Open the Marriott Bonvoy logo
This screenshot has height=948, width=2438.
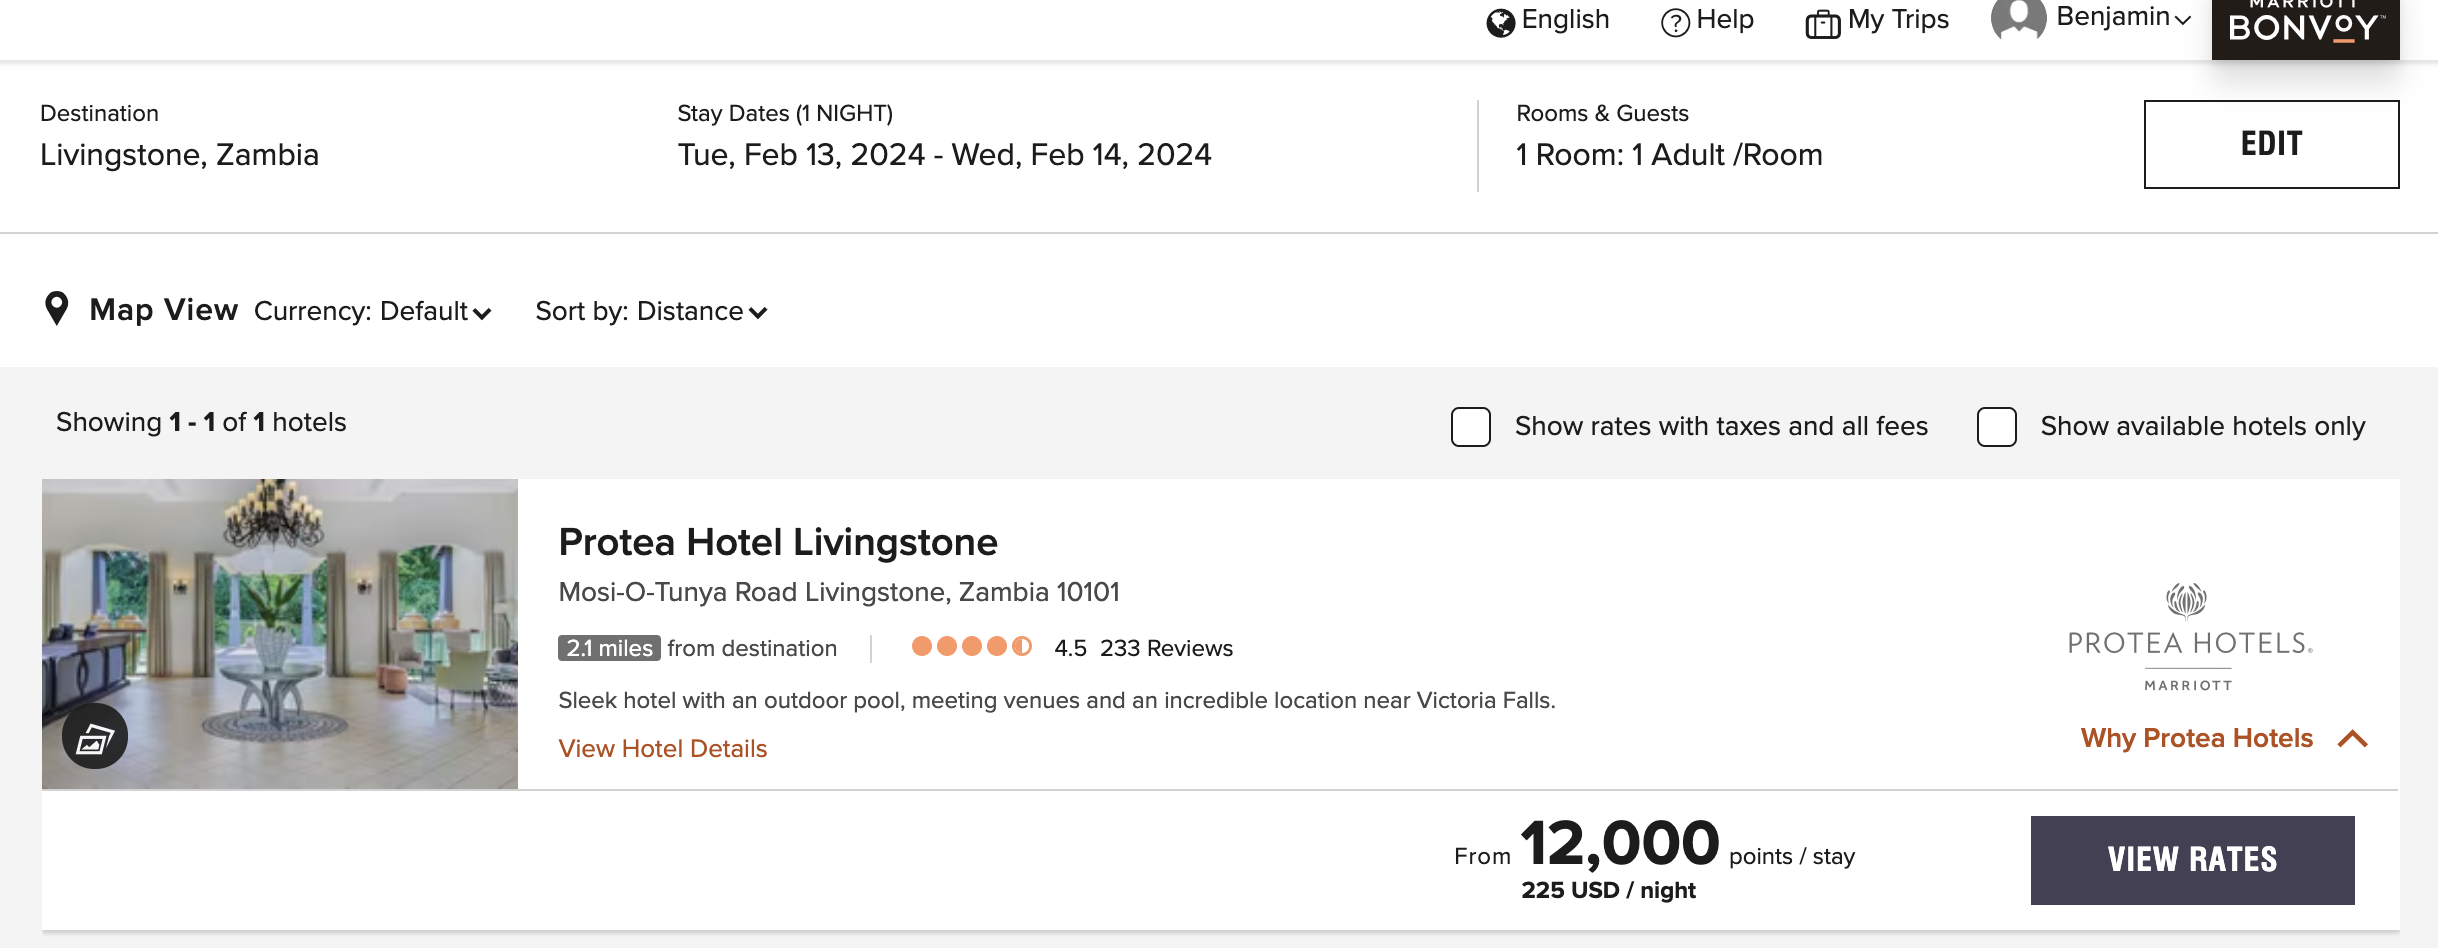tap(2305, 26)
